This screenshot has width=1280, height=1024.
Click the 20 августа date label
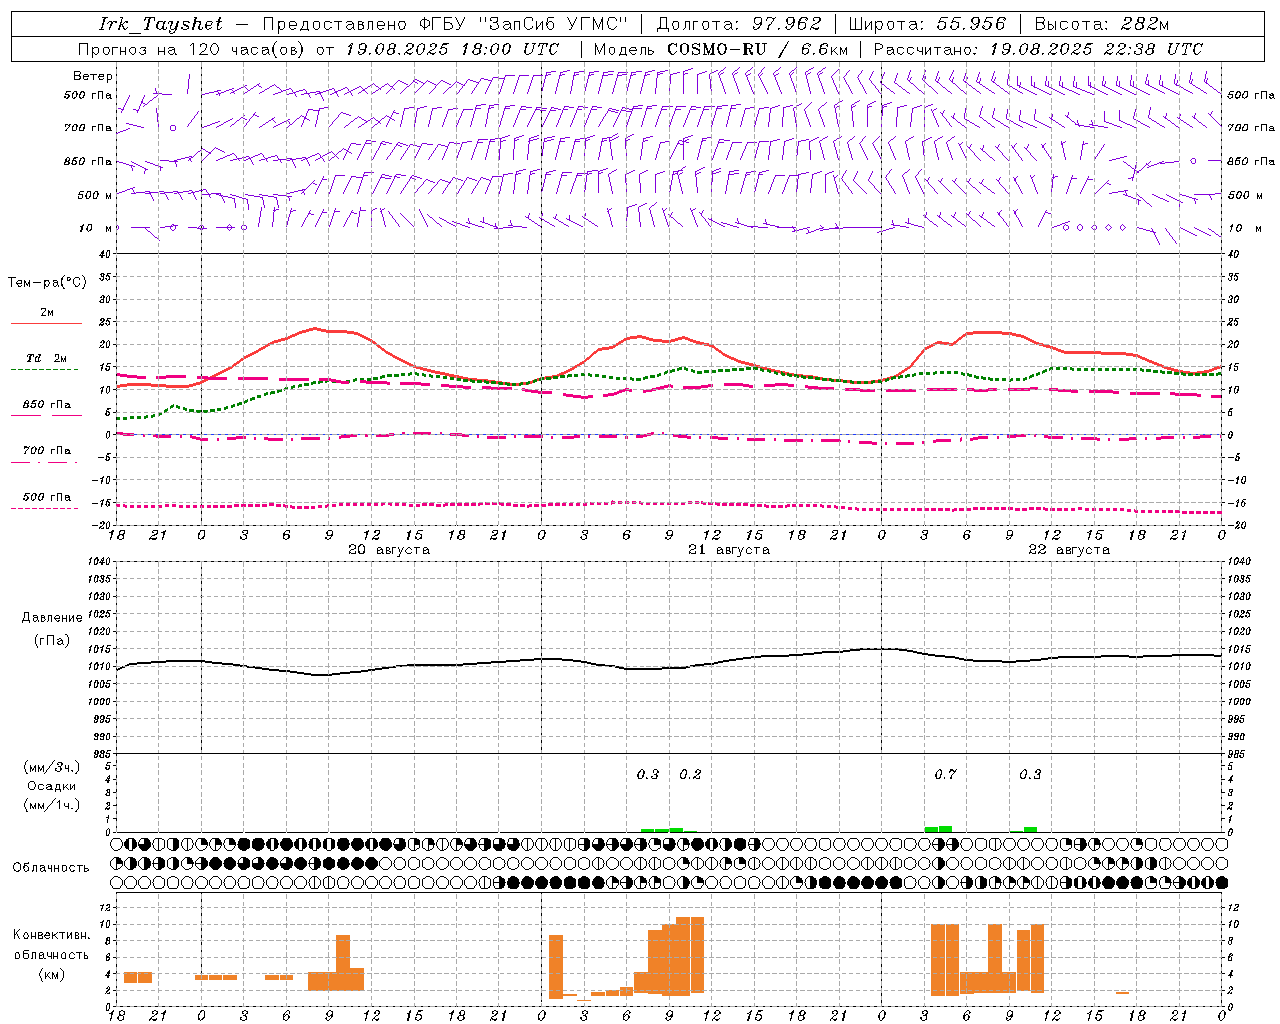388,550
